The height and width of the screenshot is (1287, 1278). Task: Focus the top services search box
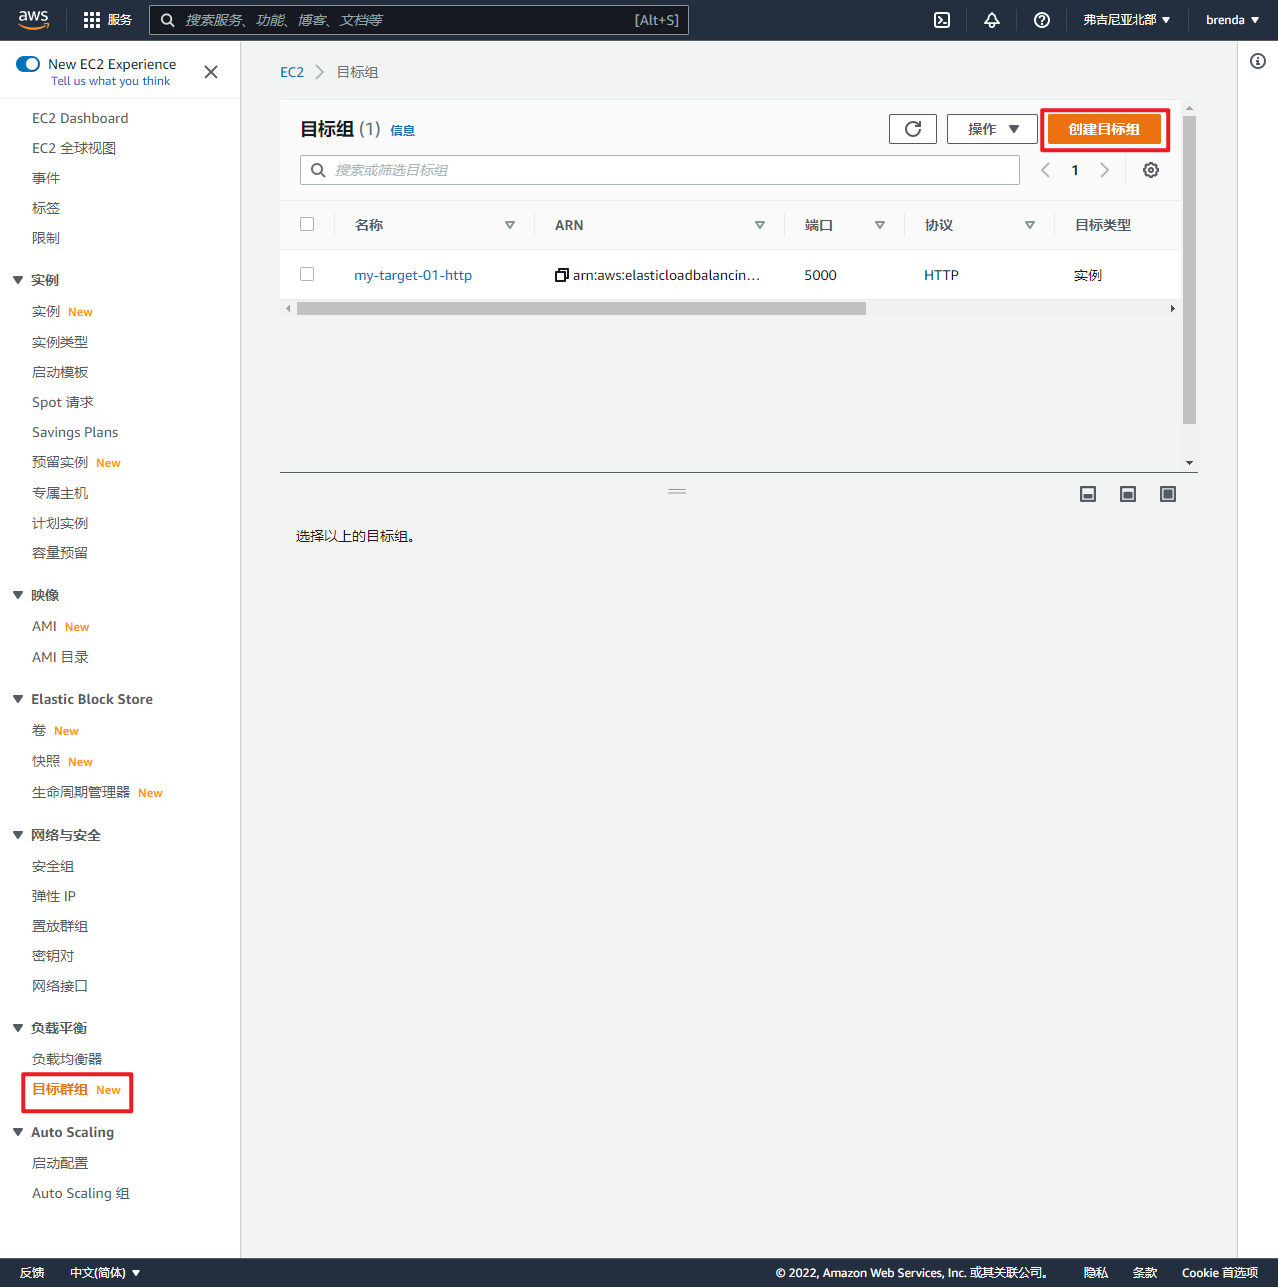(x=419, y=20)
